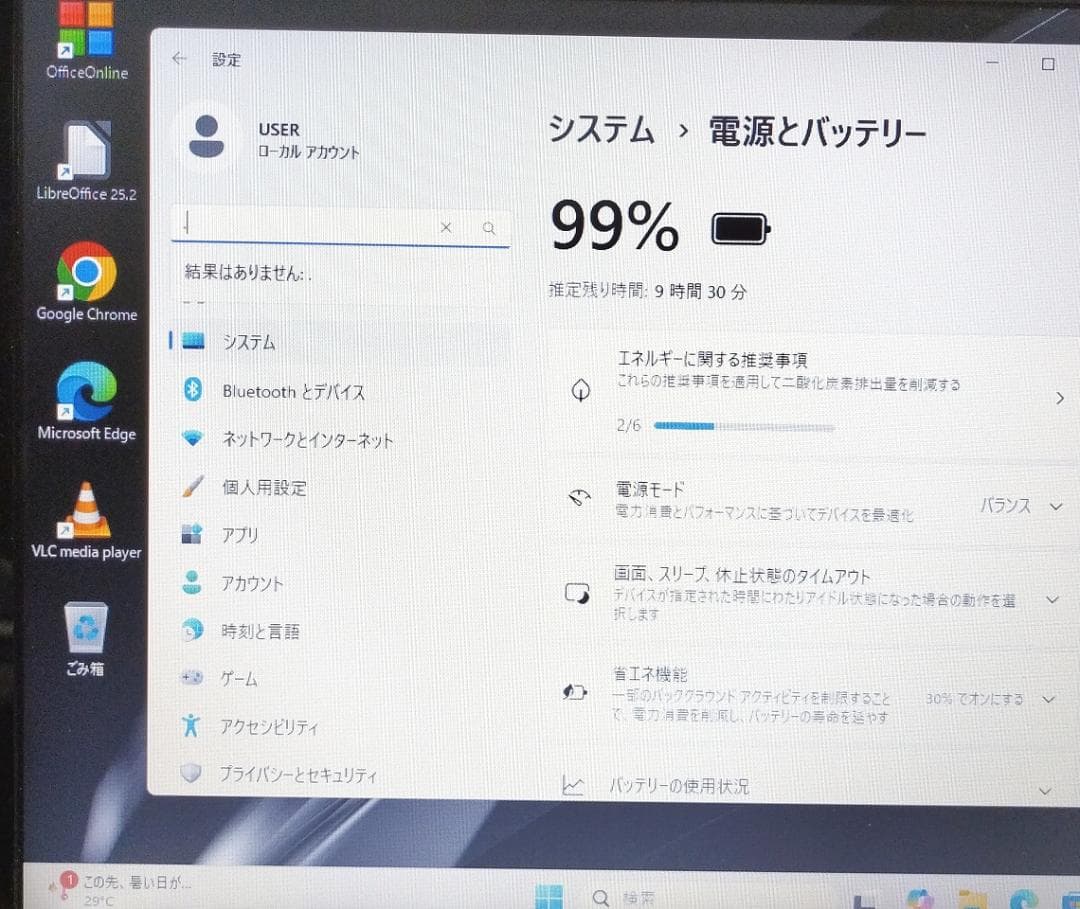Click the energy recommendations leaf icon
The width and height of the screenshot is (1080, 909).
(581, 391)
